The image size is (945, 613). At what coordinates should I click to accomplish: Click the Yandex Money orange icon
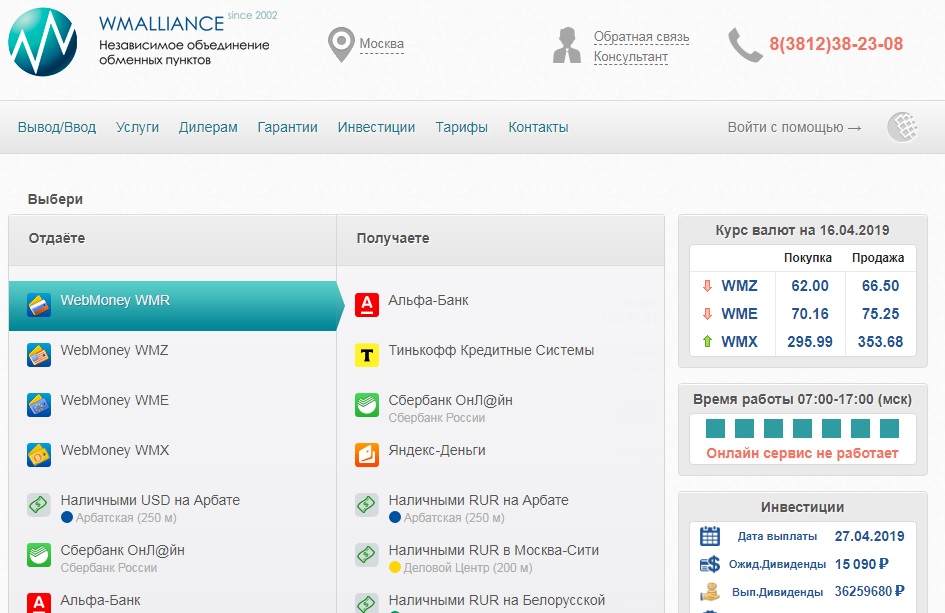click(x=367, y=454)
